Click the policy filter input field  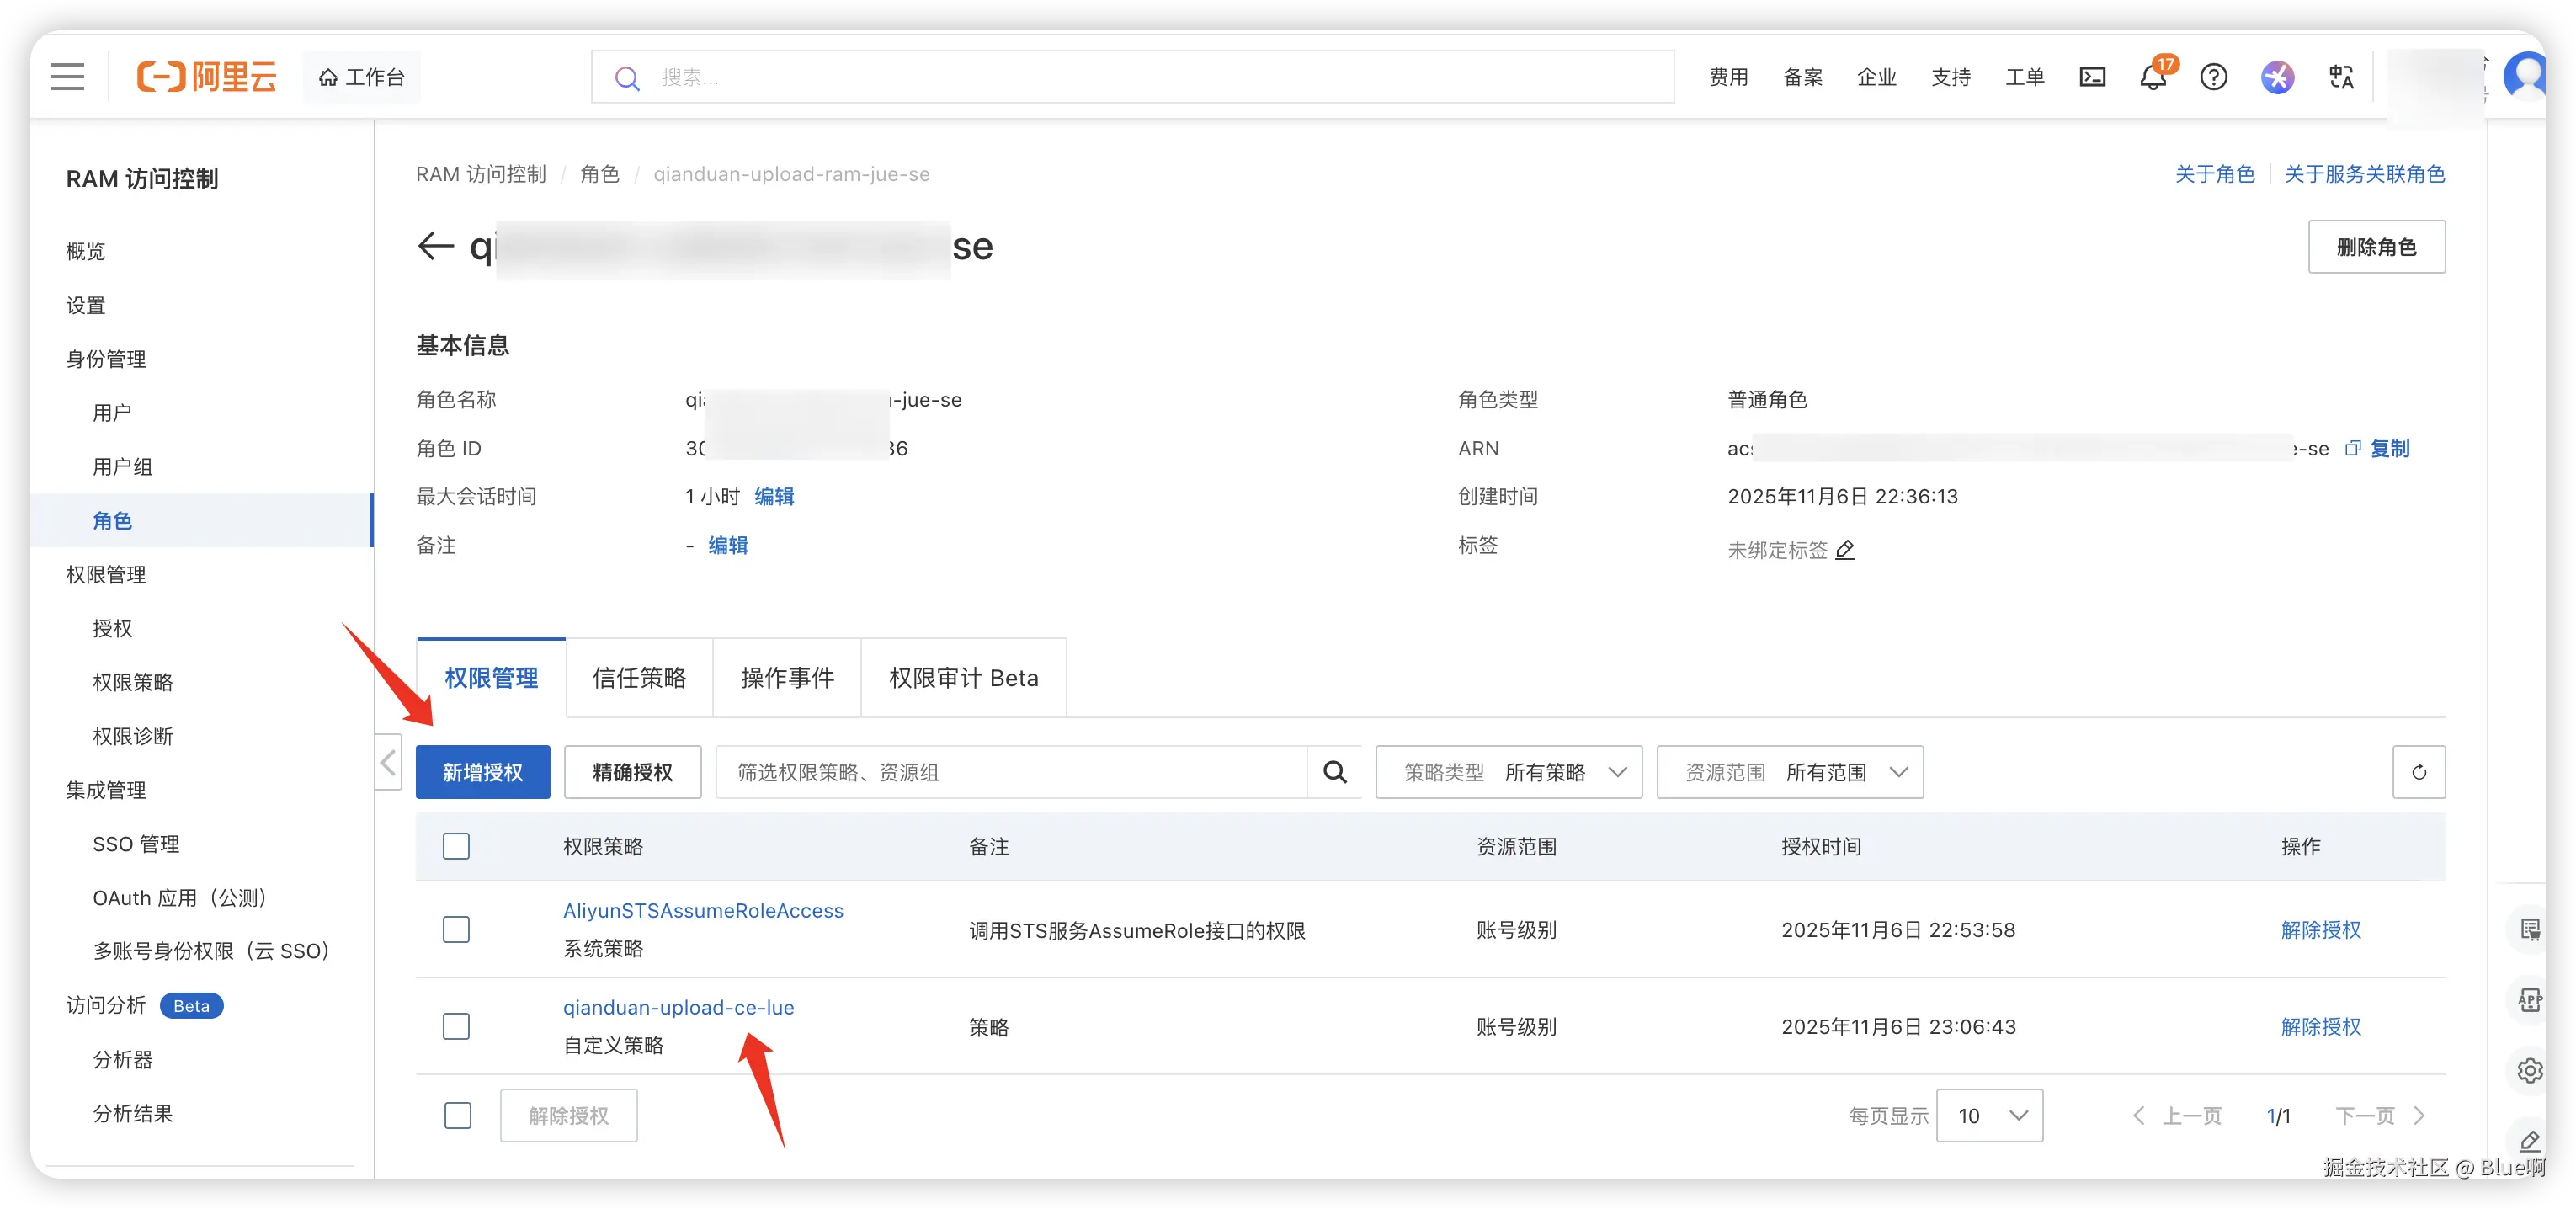1010,772
